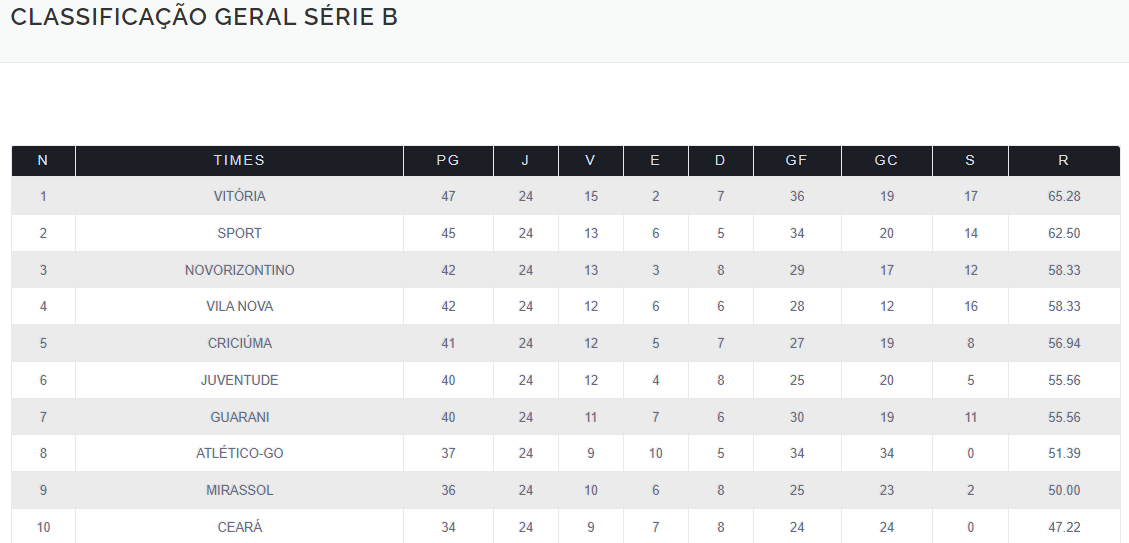Image resolution: width=1129 pixels, height=543 pixels.
Task: Click the PG column header
Action: pyautogui.click(x=448, y=160)
